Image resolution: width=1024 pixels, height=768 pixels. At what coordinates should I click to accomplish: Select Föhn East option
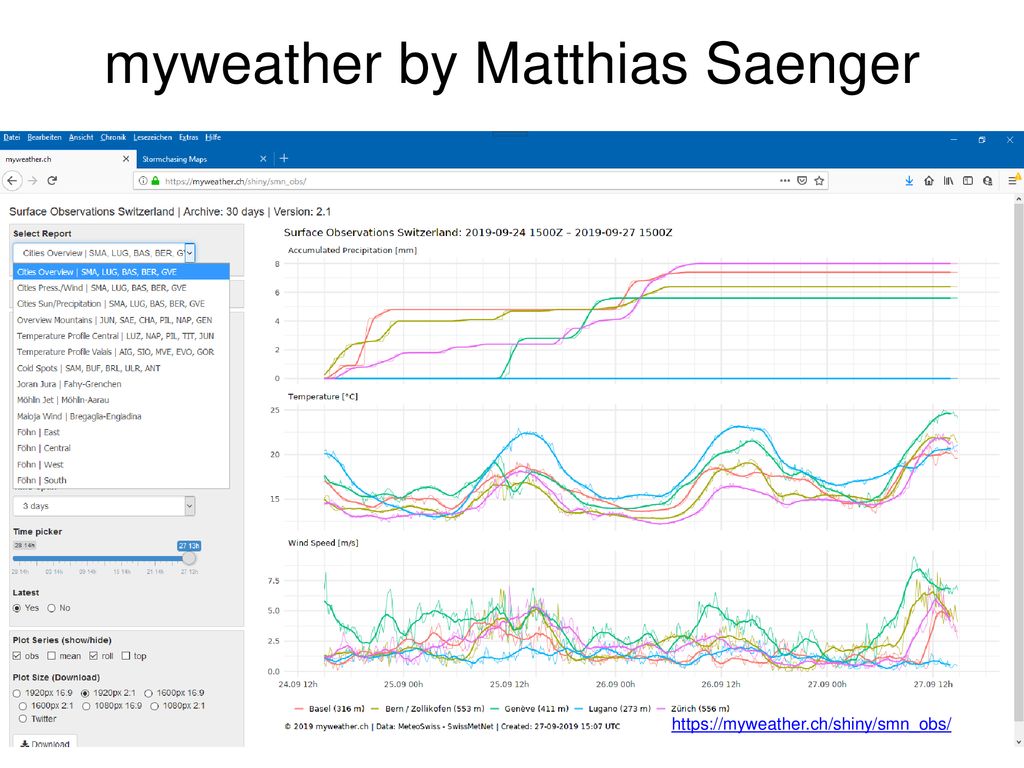[x=121, y=432]
